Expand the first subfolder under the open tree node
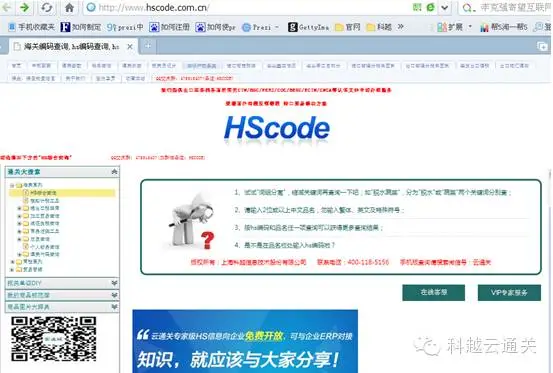This screenshot has width=553, height=373. pyautogui.click(x=19, y=208)
